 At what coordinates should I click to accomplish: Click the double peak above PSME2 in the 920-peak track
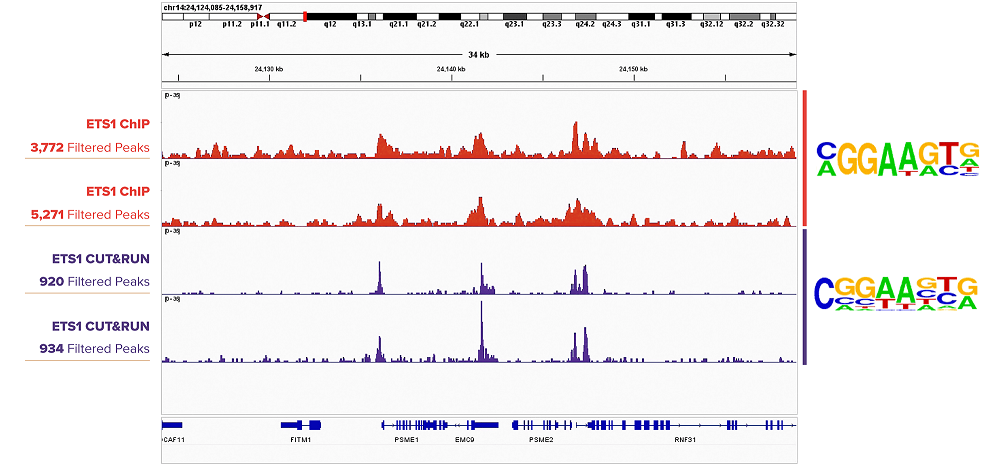580,280
